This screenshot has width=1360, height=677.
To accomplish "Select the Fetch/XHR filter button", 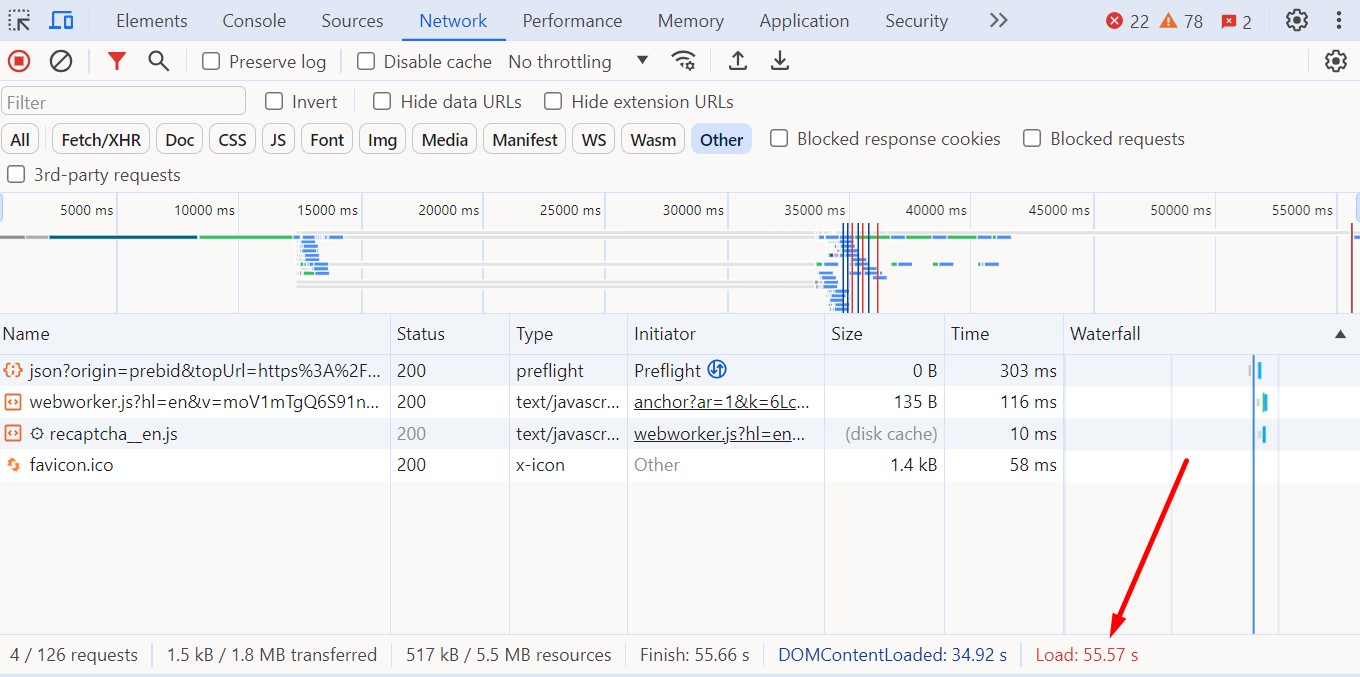I will click(x=101, y=140).
